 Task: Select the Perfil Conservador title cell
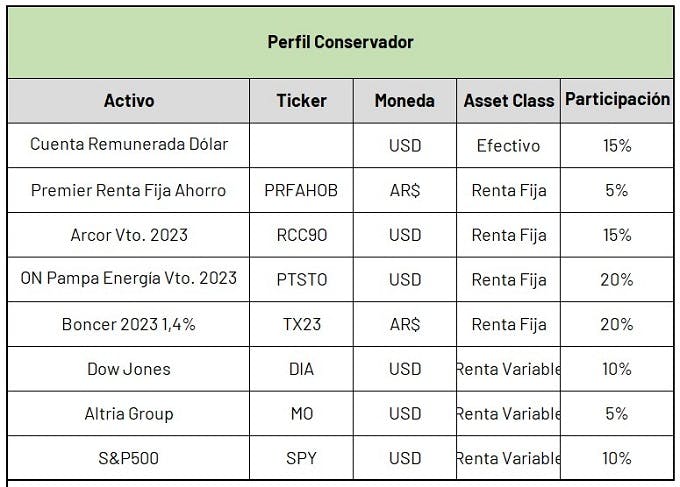pos(340,42)
